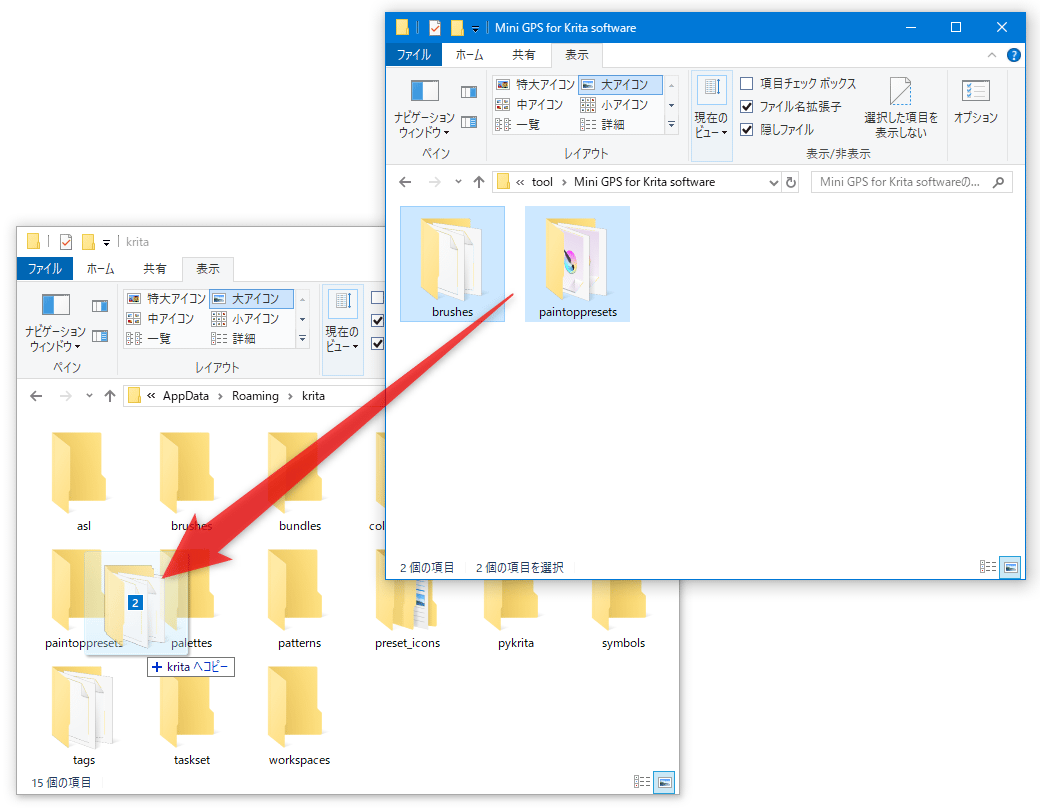This screenshot has width=1040, height=810.
Task: Collapse the ribbon with the chevron button
Action: click(x=992, y=55)
